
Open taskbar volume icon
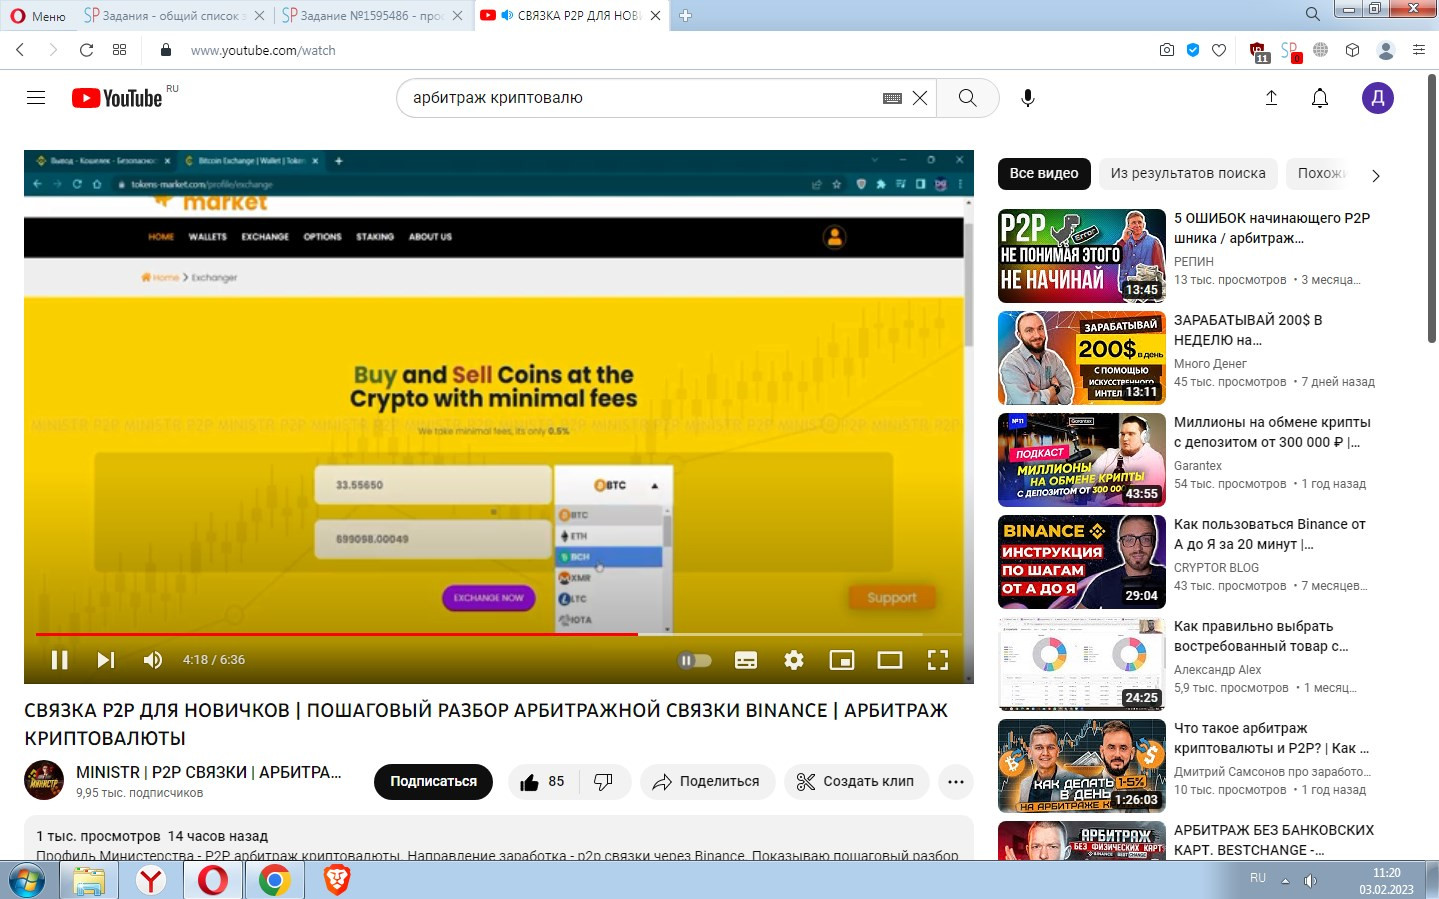pyautogui.click(x=1311, y=881)
